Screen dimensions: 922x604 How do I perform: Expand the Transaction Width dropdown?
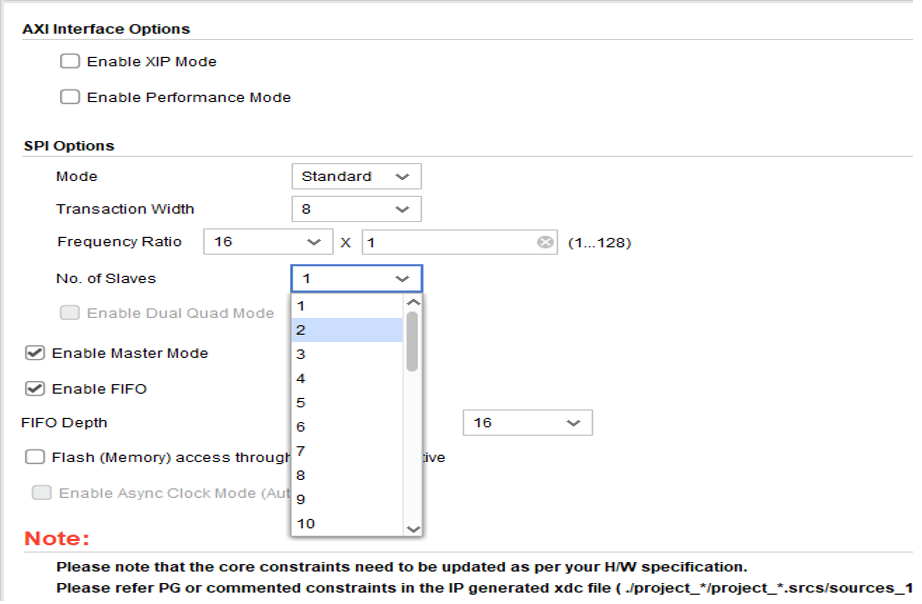point(356,210)
